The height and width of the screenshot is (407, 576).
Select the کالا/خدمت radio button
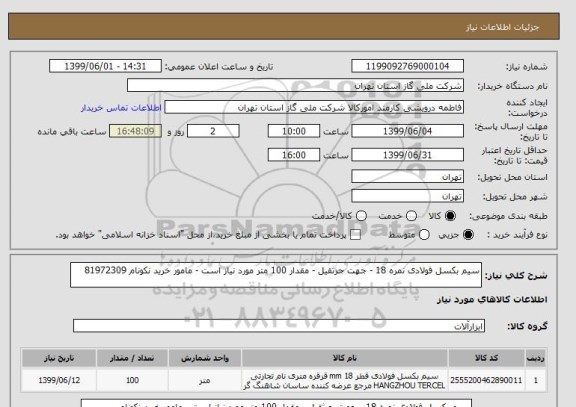[x=361, y=216]
